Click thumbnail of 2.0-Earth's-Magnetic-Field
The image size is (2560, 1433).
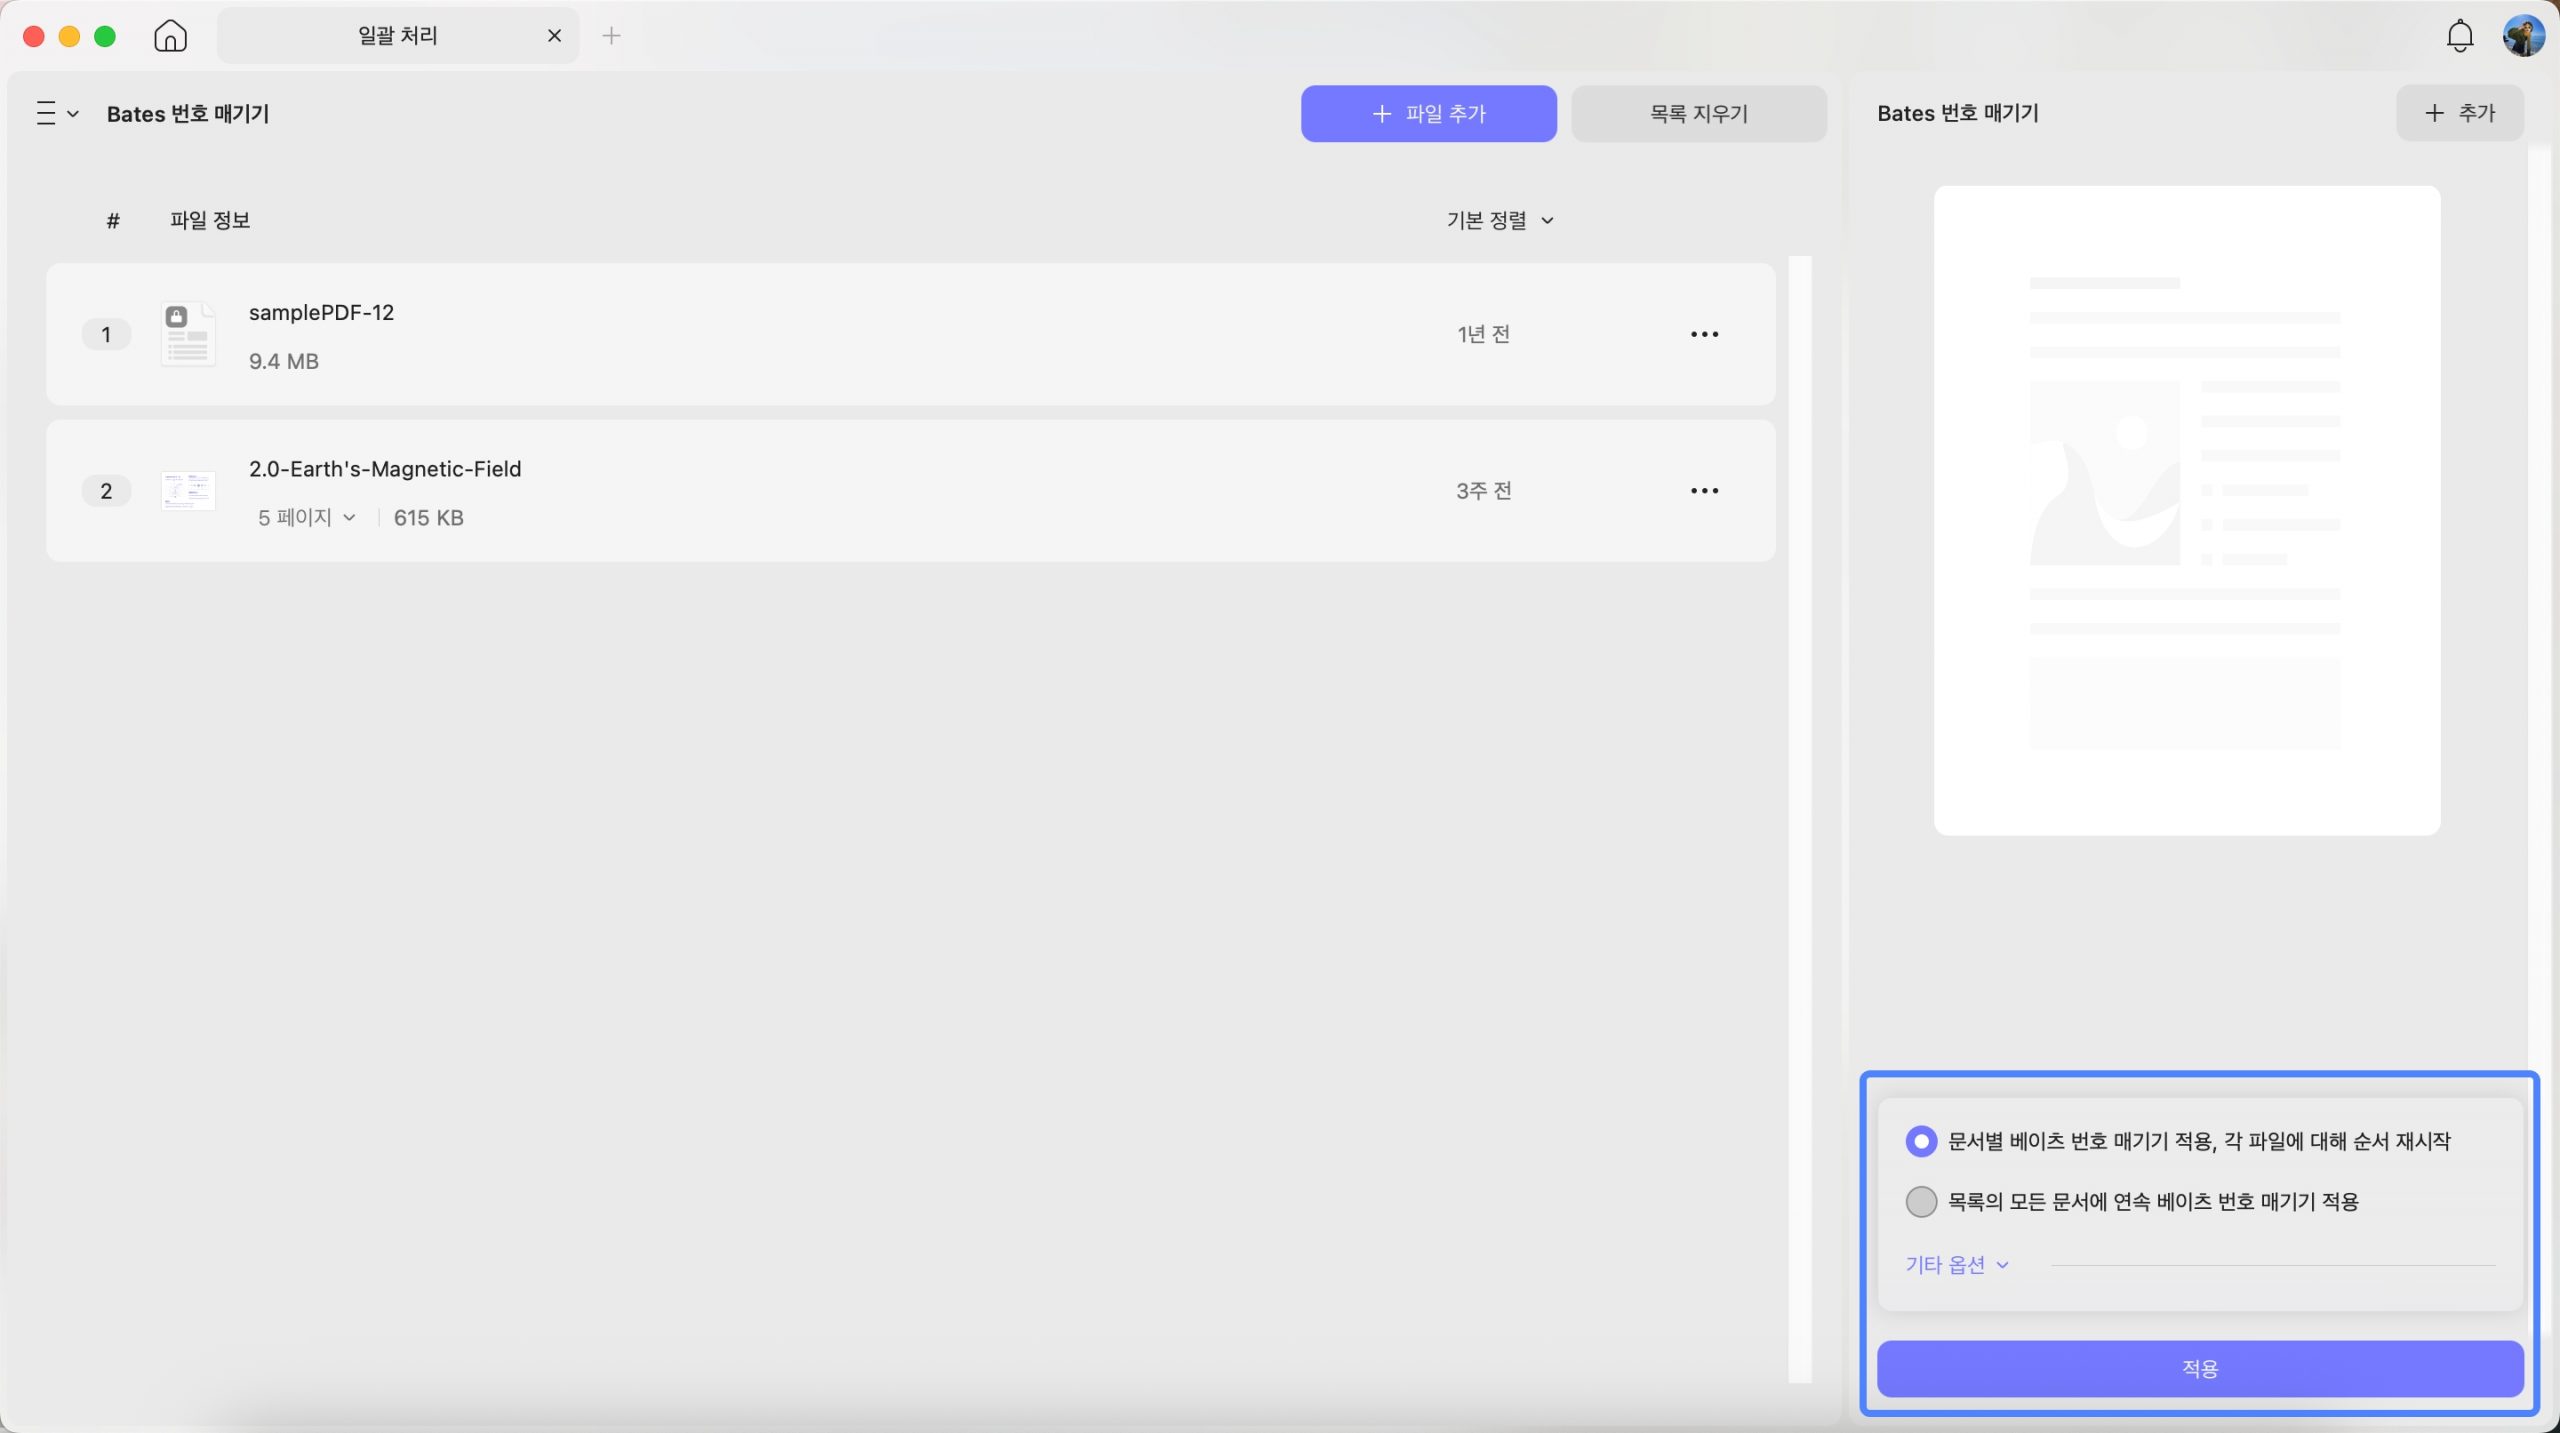[x=188, y=491]
